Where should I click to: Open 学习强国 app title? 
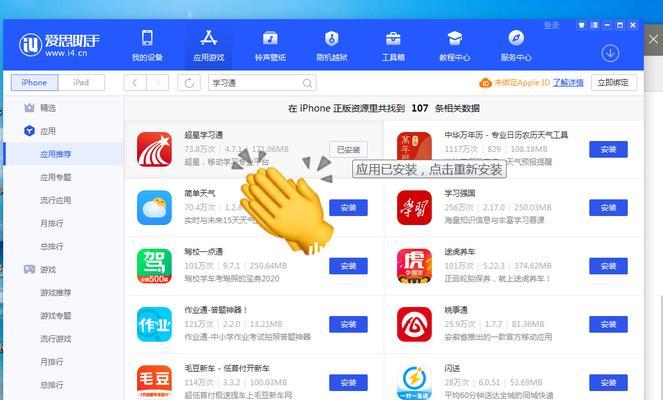(460, 194)
